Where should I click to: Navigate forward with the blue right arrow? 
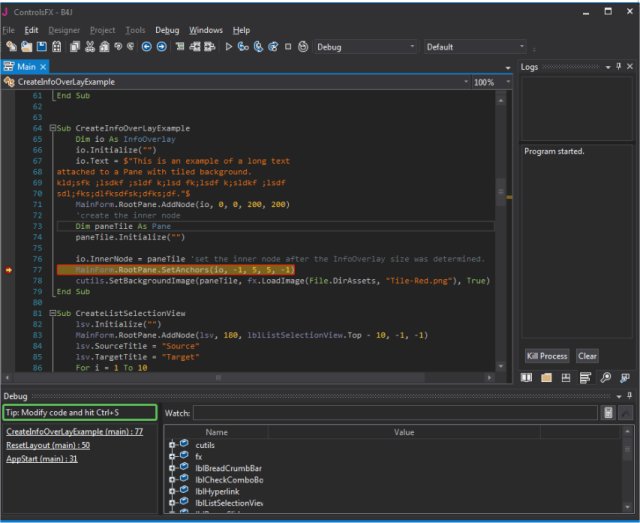coord(162,47)
